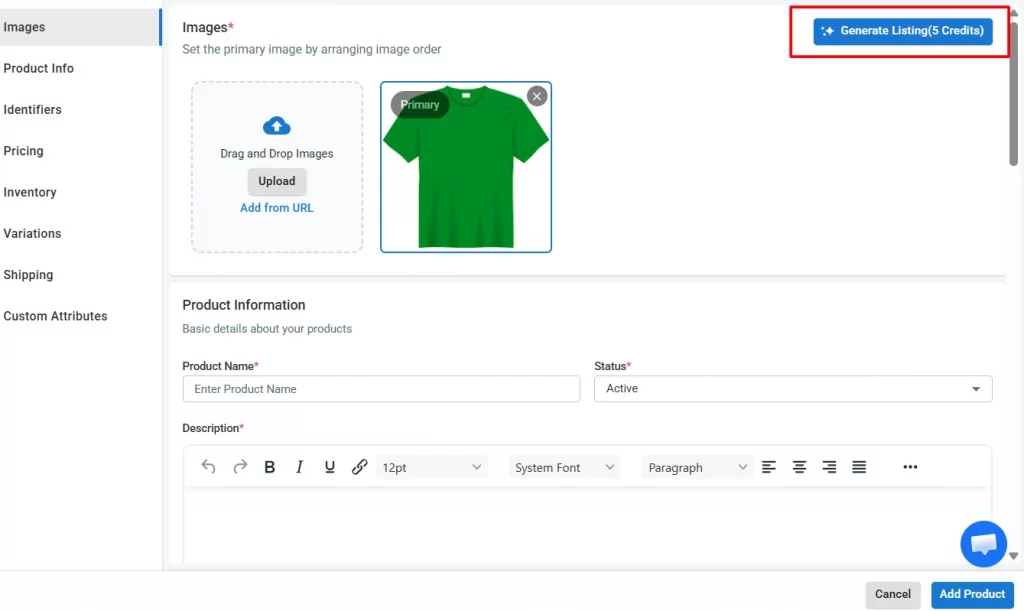This screenshot has width=1024, height=611.
Task: Toggle bold formatting
Action: 269,467
